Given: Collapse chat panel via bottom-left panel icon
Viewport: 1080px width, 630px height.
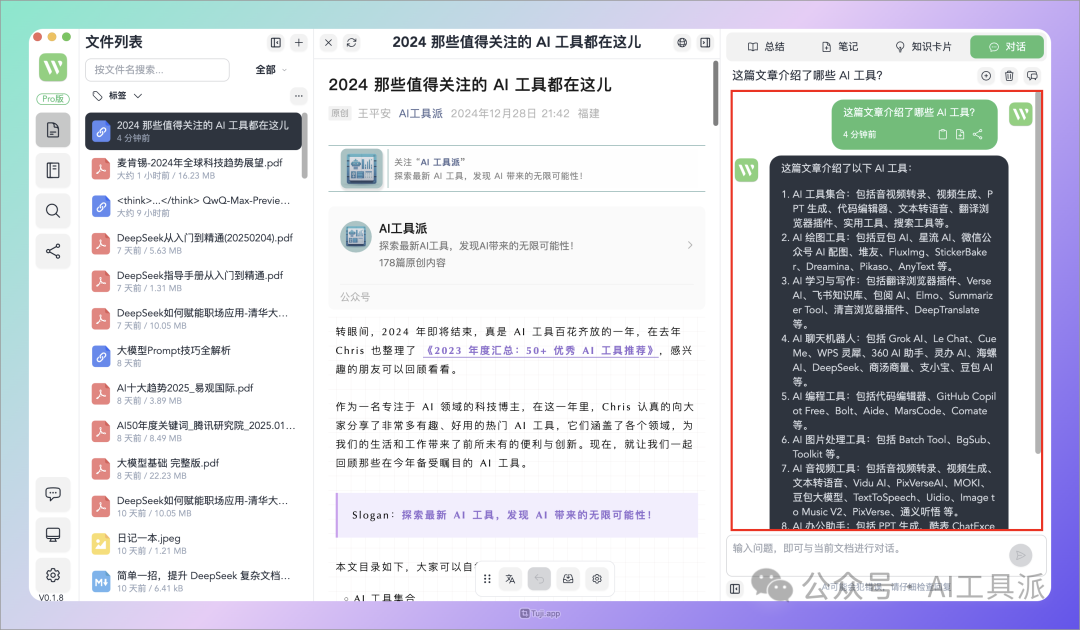Looking at the screenshot, I should [736, 589].
